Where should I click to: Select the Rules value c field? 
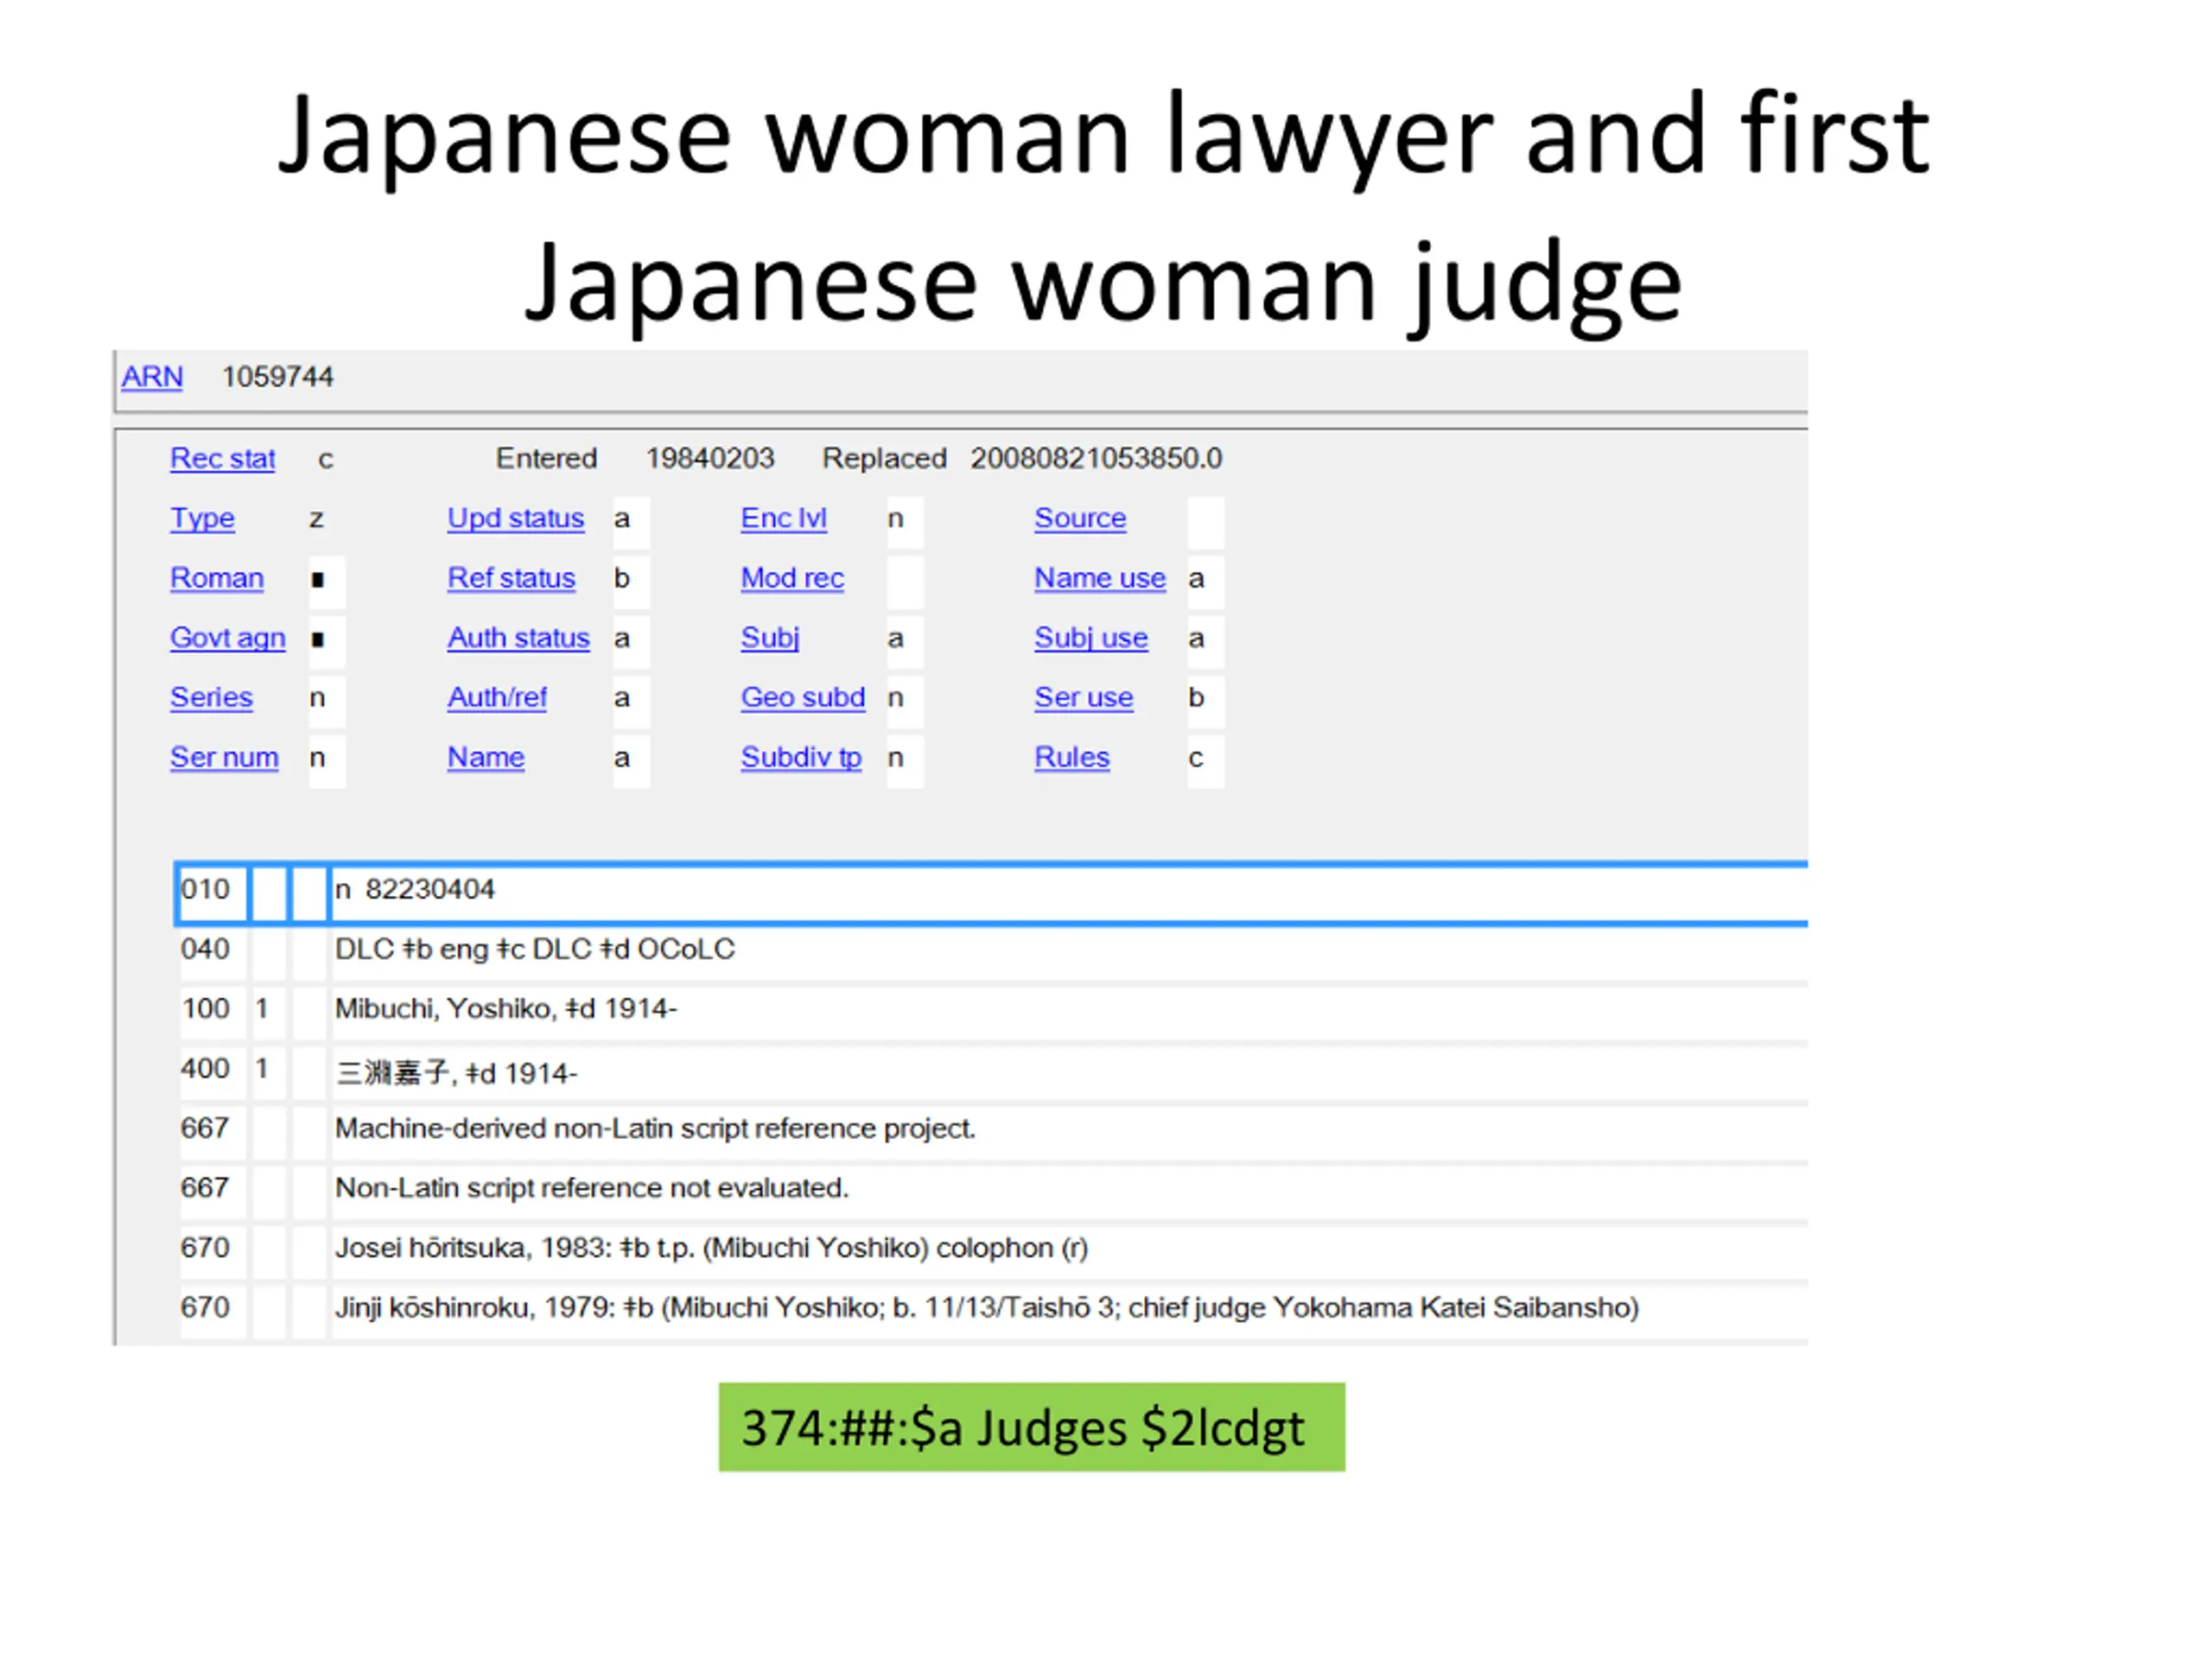1205,760
